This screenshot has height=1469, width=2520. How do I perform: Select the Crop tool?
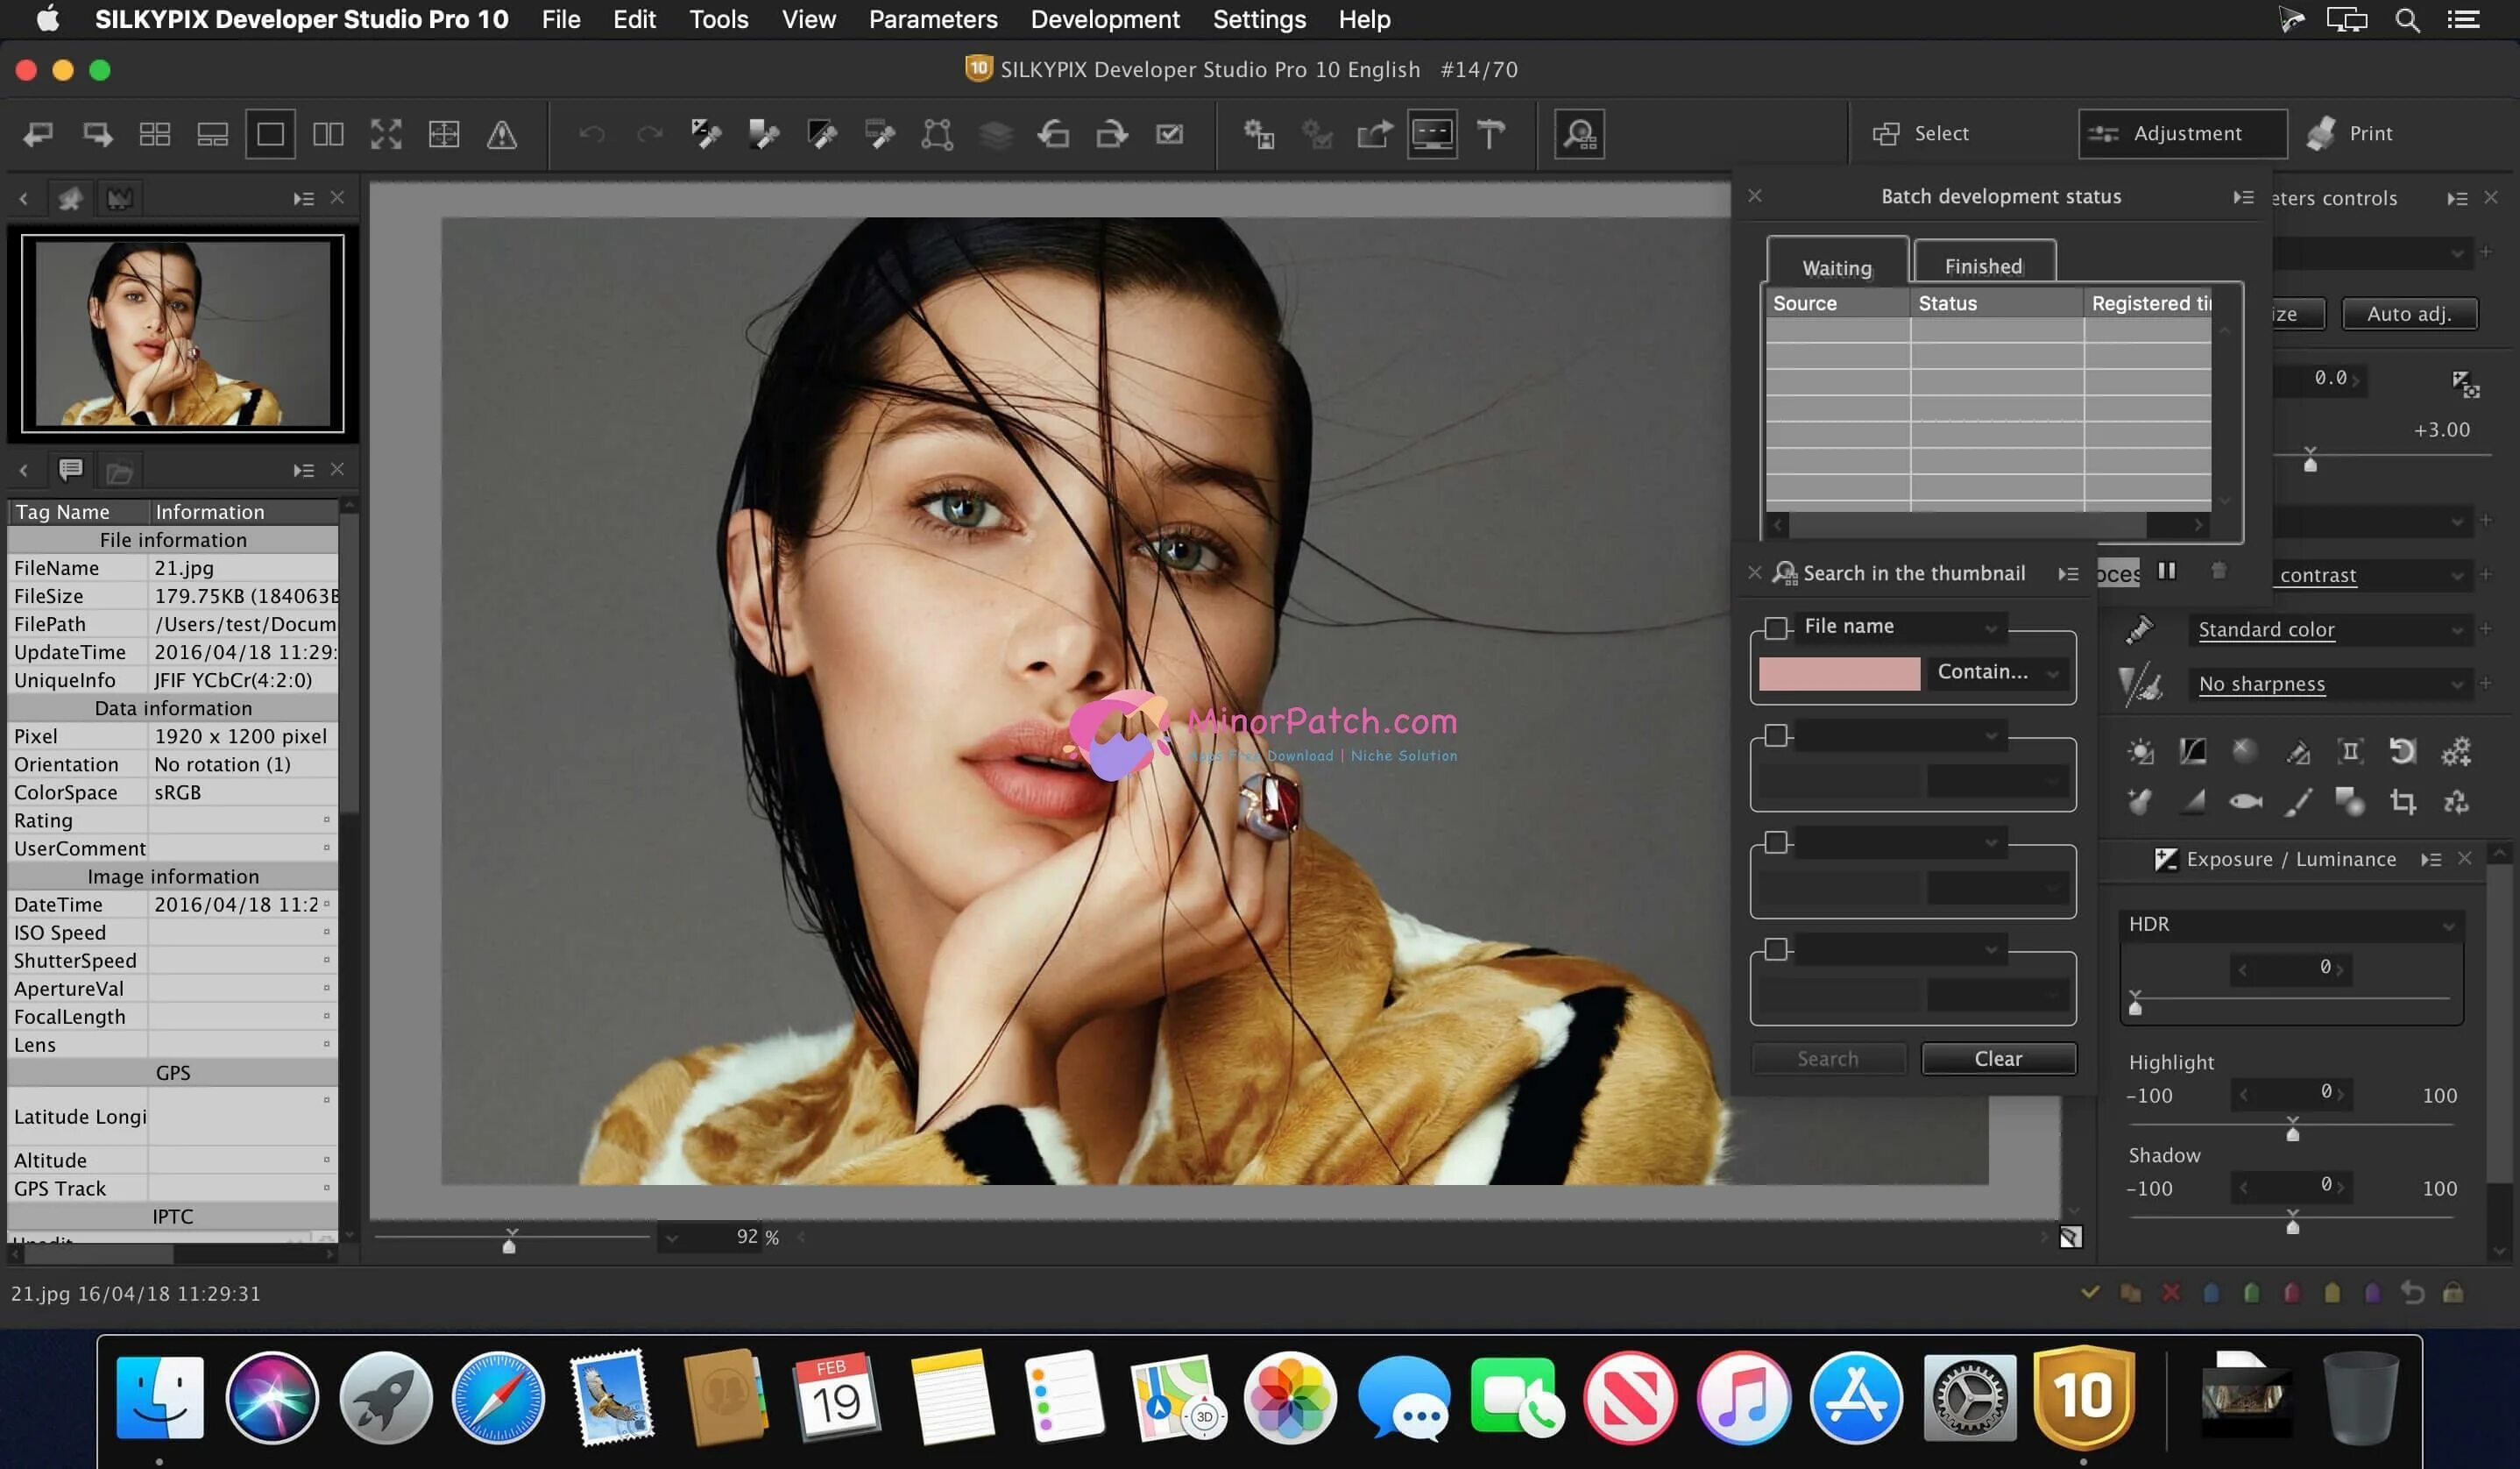tap(2404, 801)
